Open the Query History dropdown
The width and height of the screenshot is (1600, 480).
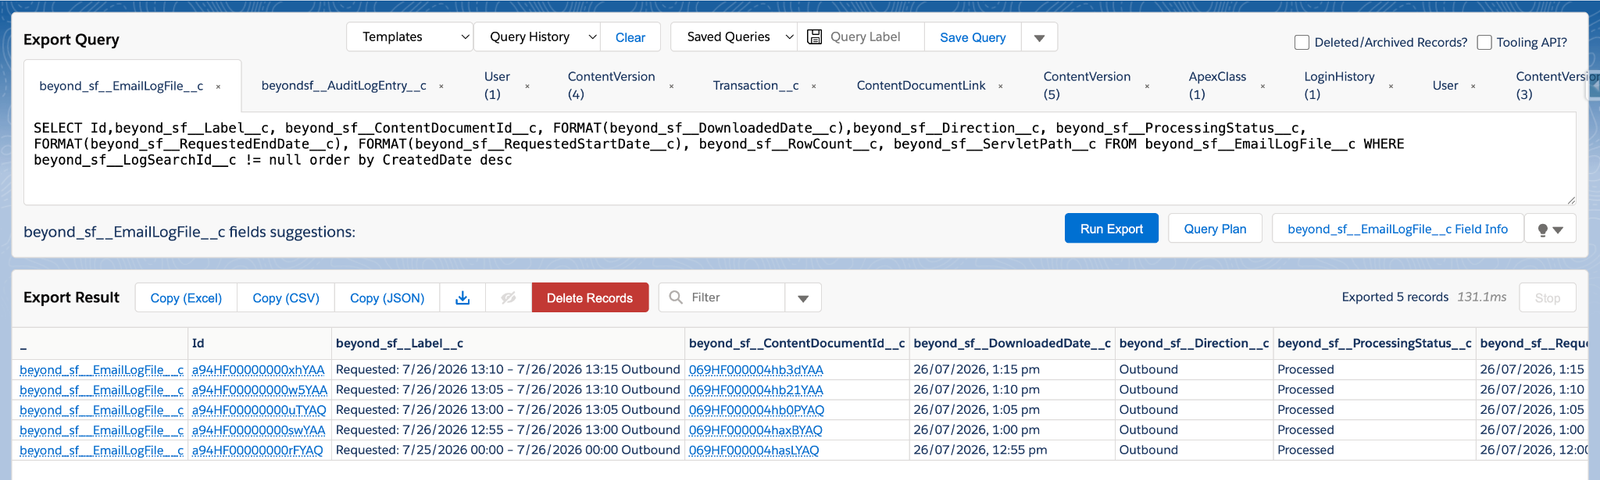537,37
